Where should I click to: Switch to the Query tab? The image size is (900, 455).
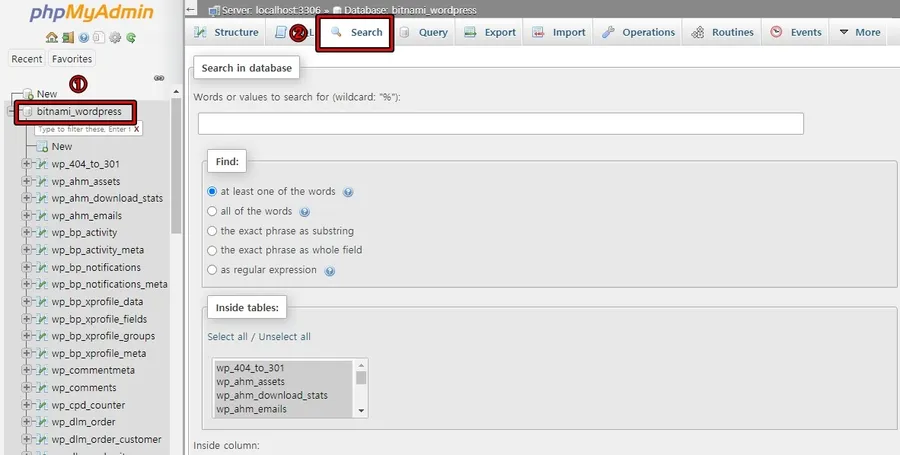[x=424, y=32]
